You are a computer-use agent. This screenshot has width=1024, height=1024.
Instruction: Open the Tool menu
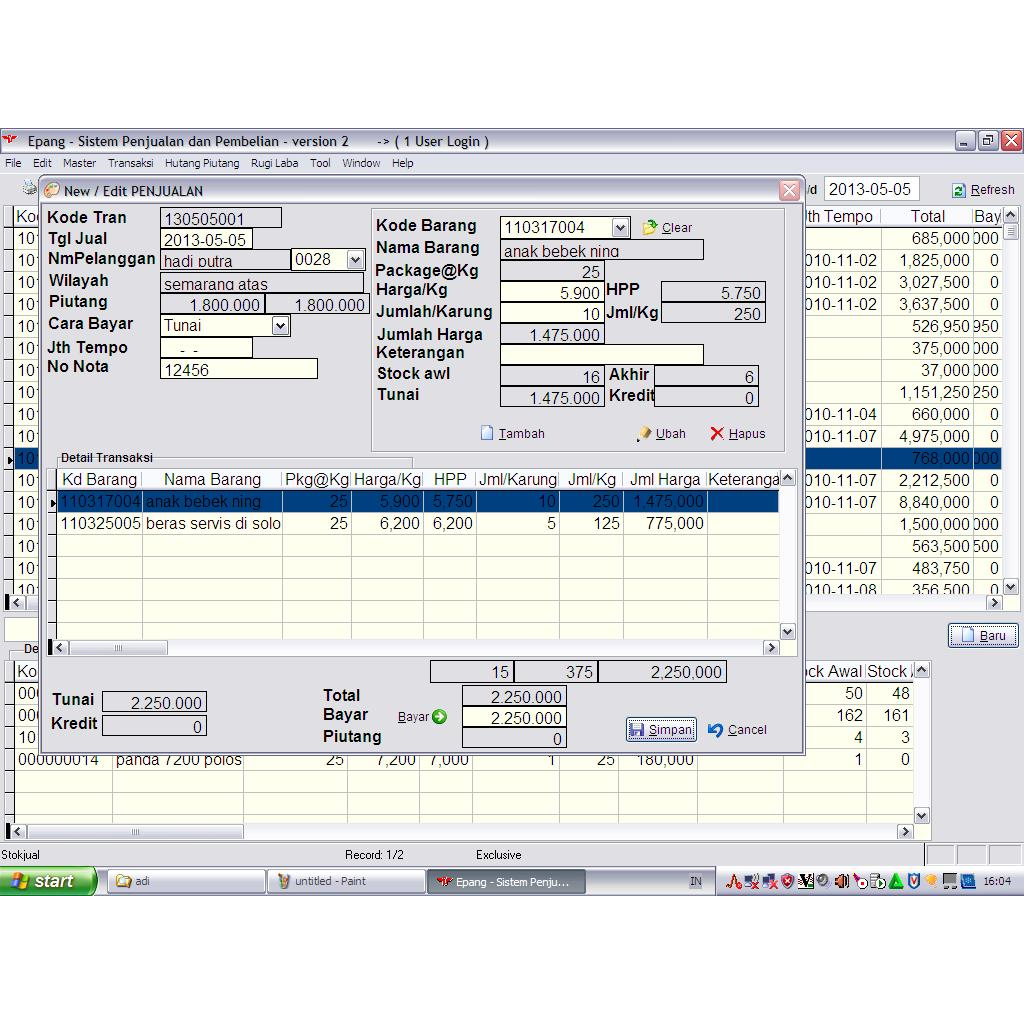click(320, 163)
